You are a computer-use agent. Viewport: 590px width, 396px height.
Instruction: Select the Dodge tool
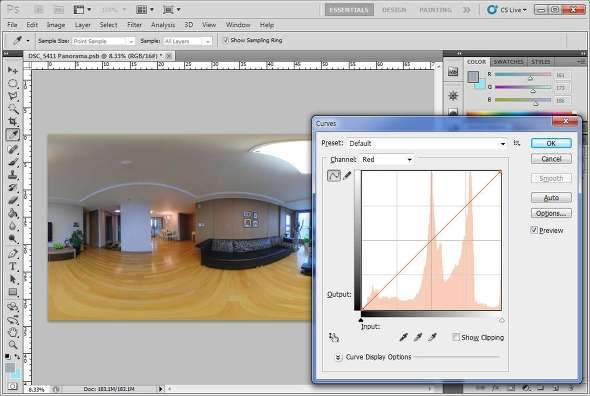click(x=12, y=239)
